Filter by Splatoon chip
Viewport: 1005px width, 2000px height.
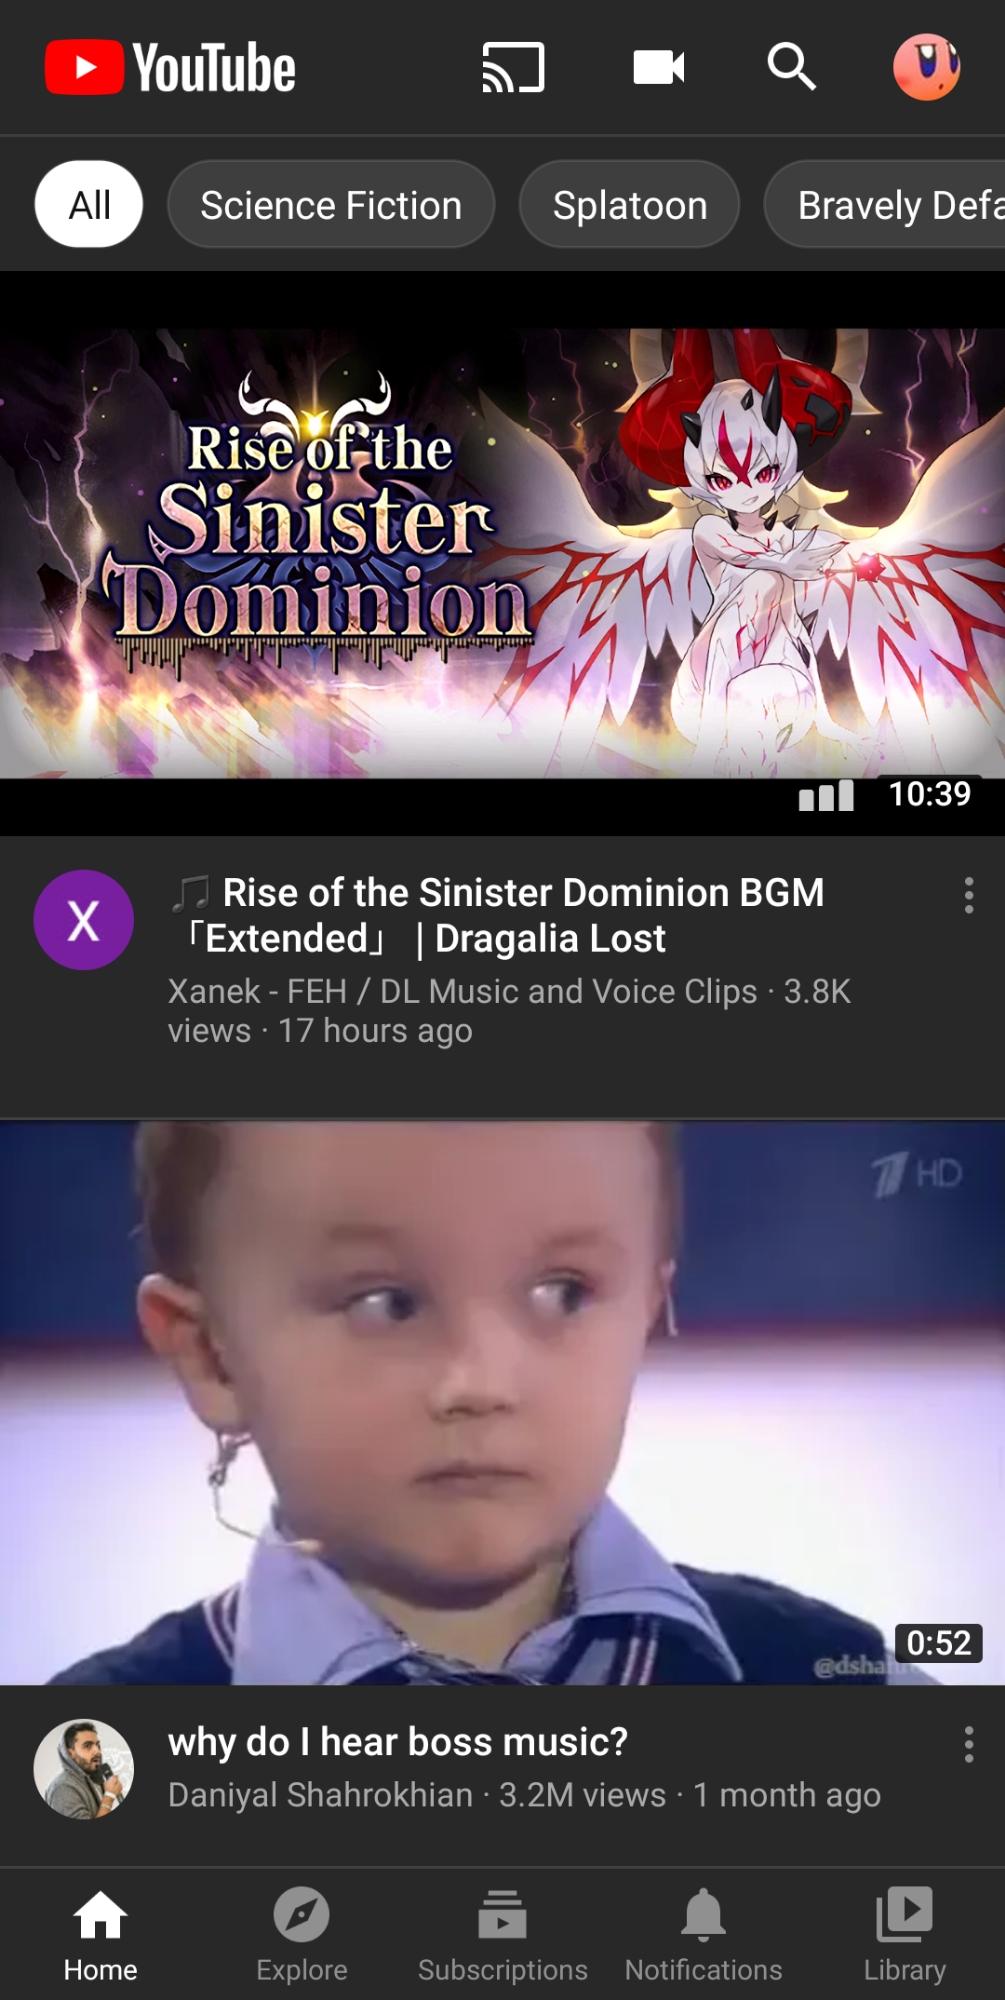[630, 204]
